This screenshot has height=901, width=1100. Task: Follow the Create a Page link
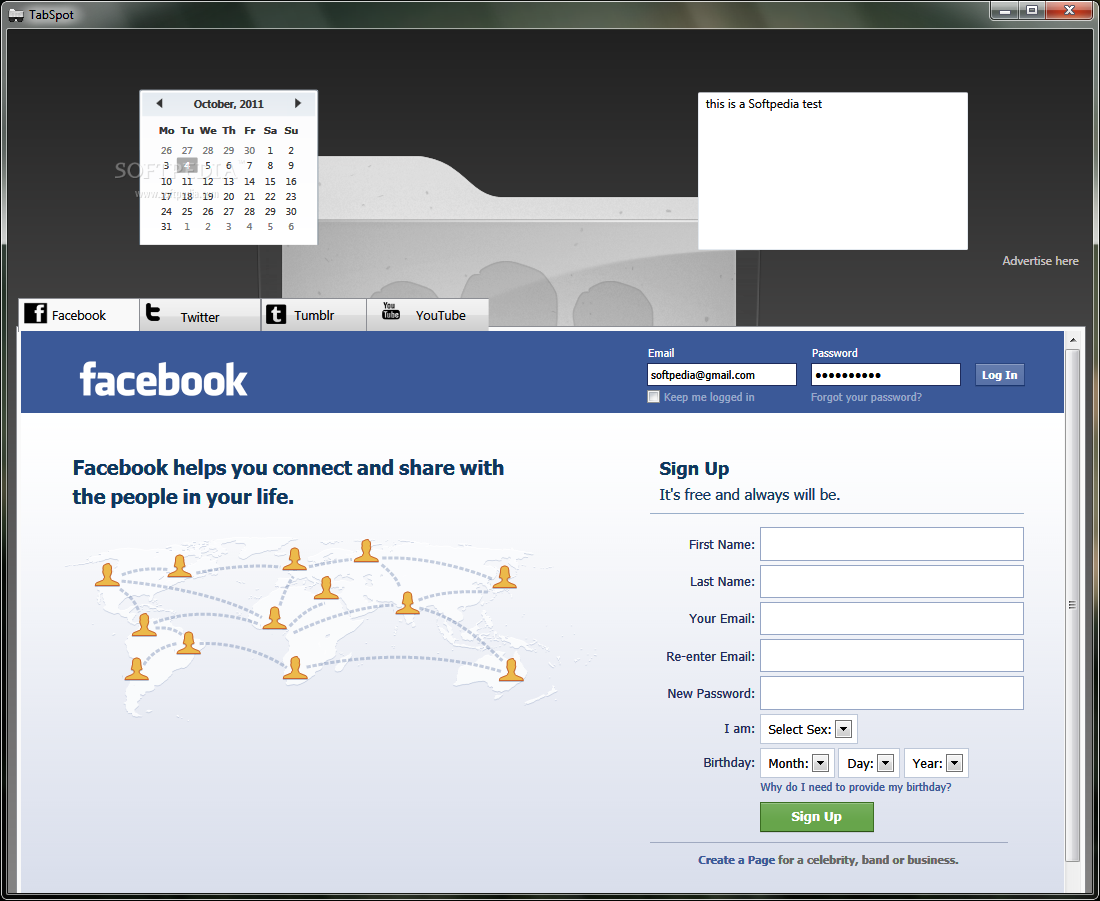(737, 860)
